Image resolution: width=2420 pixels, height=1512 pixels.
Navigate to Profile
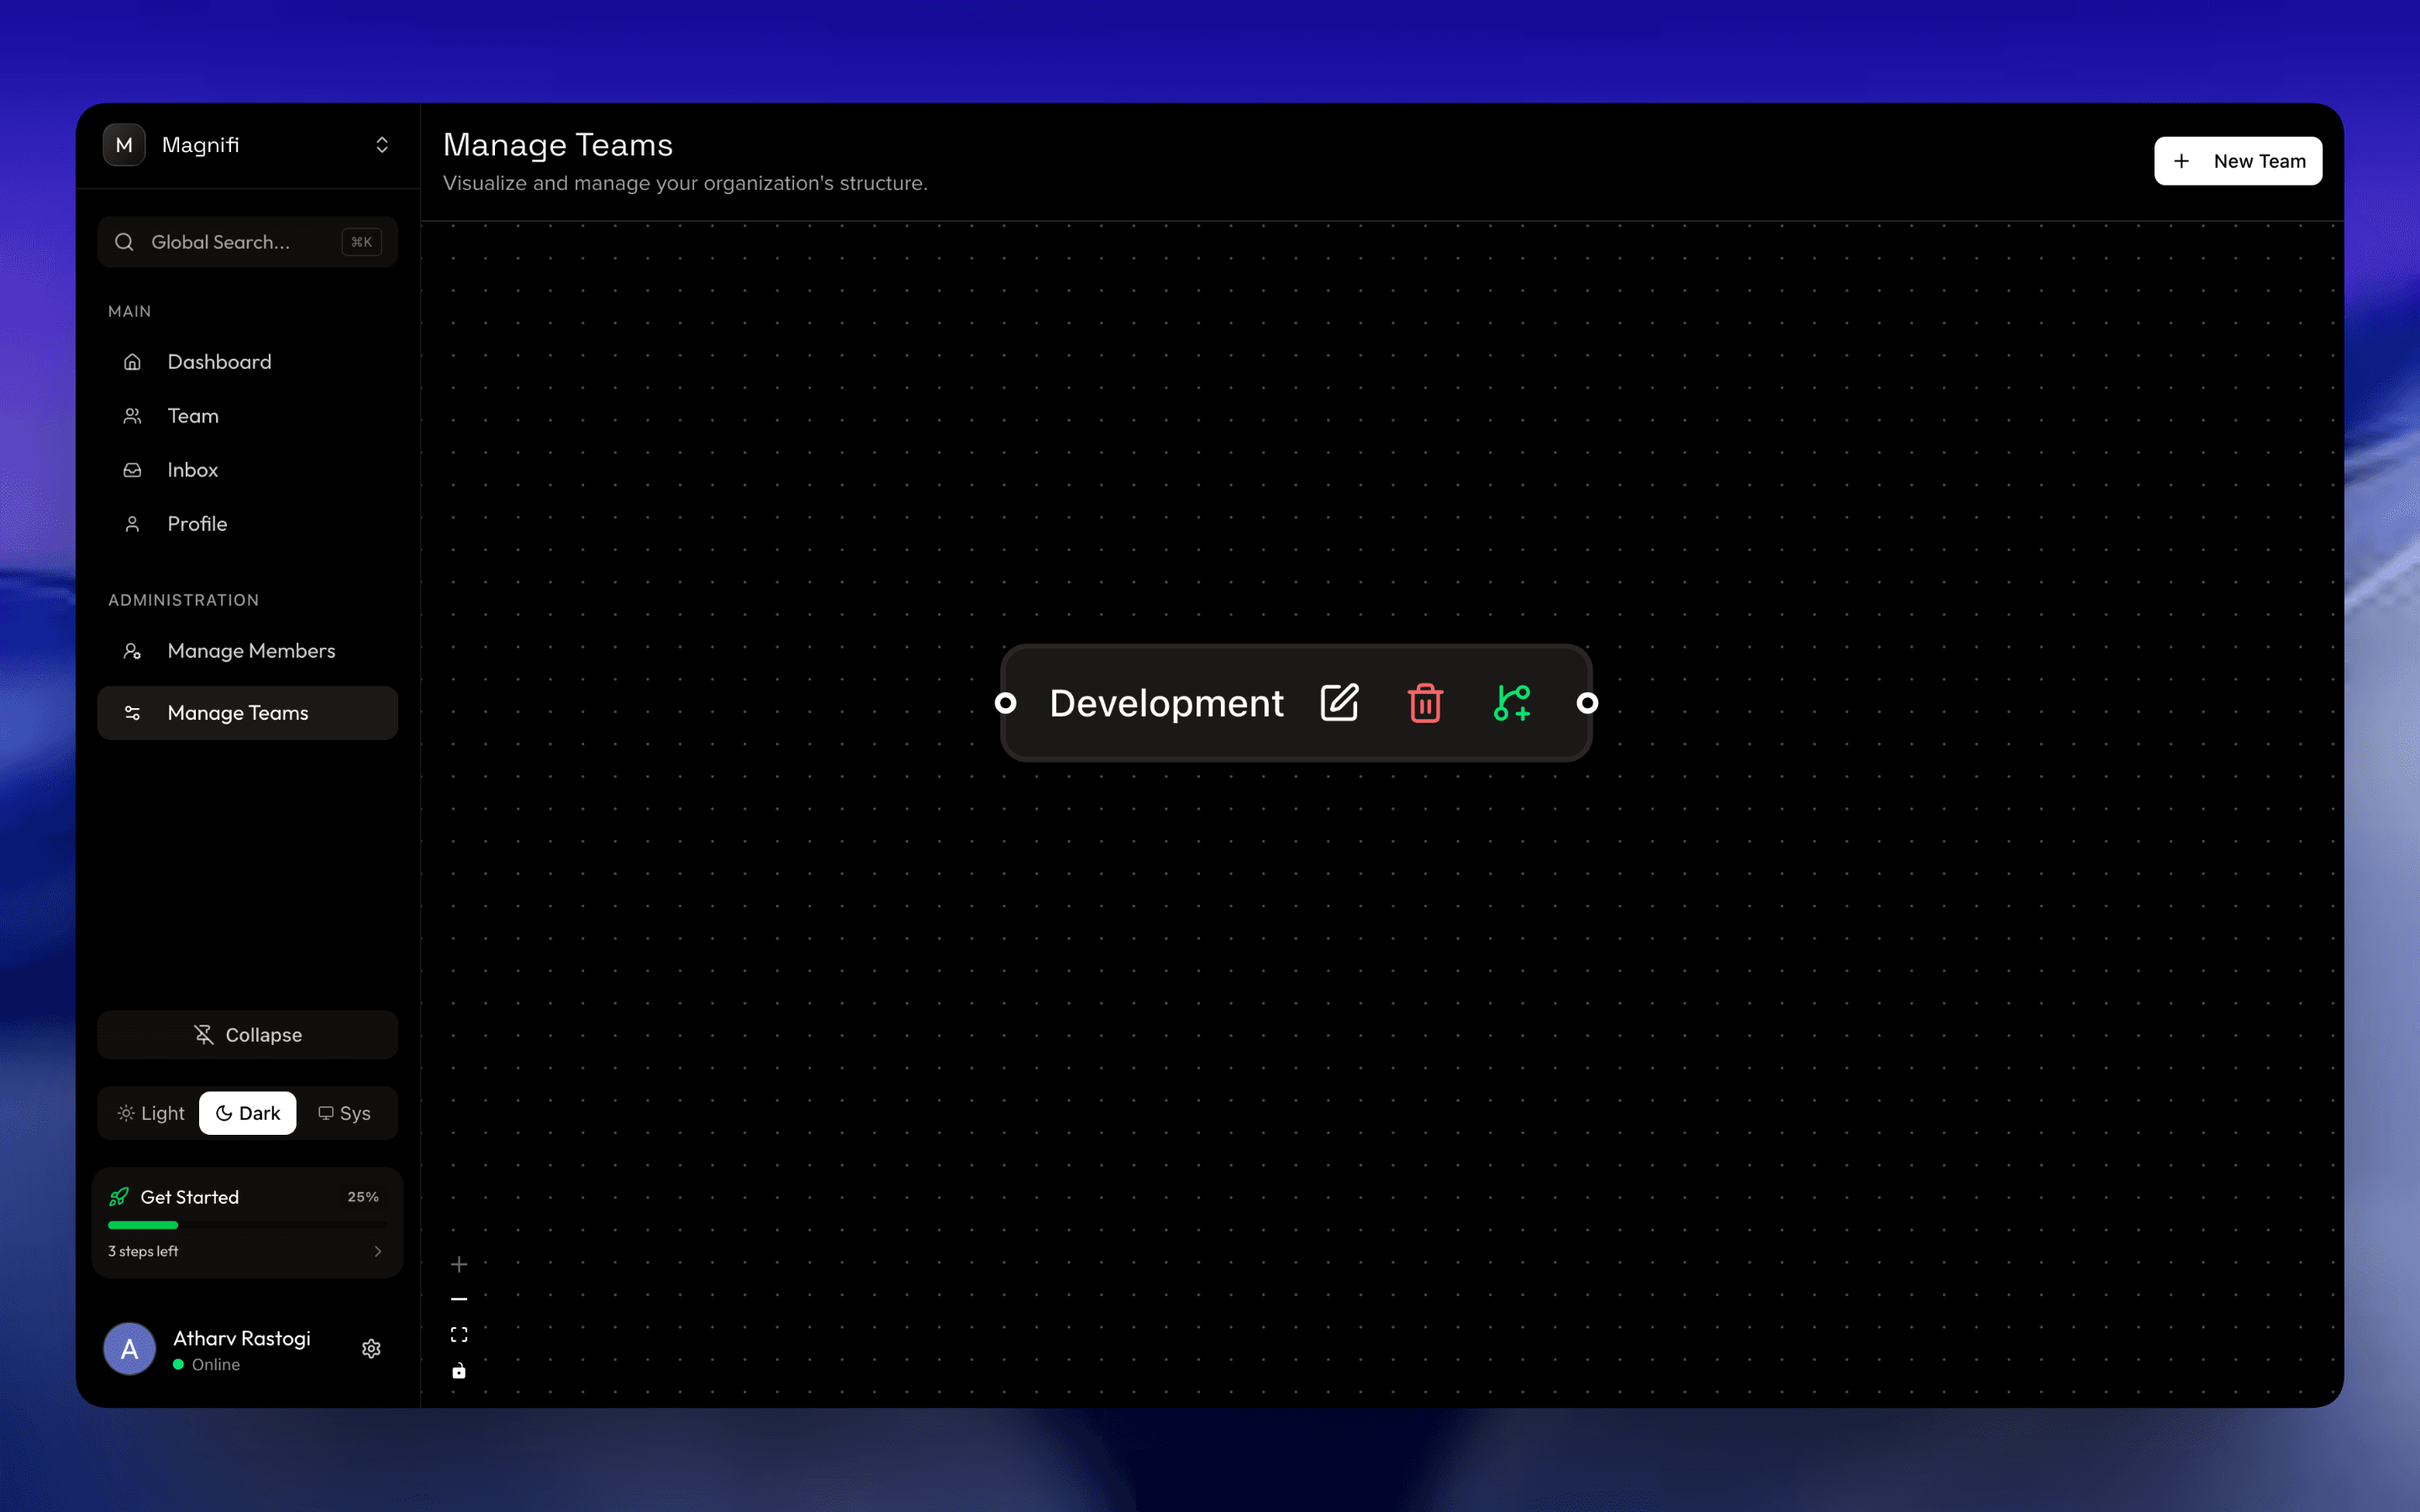248,524
